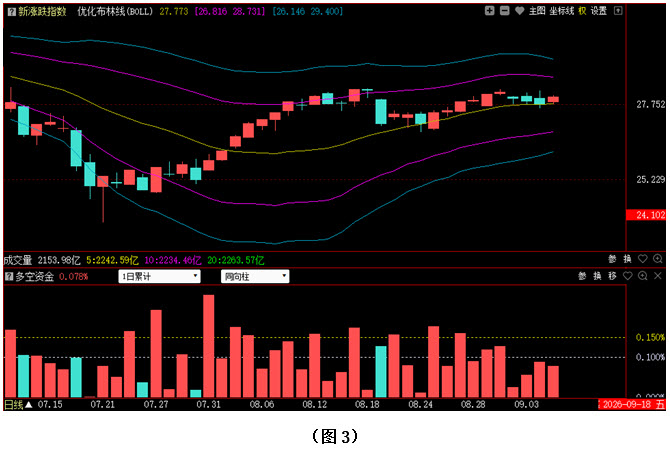The height and width of the screenshot is (458, 670).
Task: Open the 同向柱 dropdown
Action: pos(255,276)
